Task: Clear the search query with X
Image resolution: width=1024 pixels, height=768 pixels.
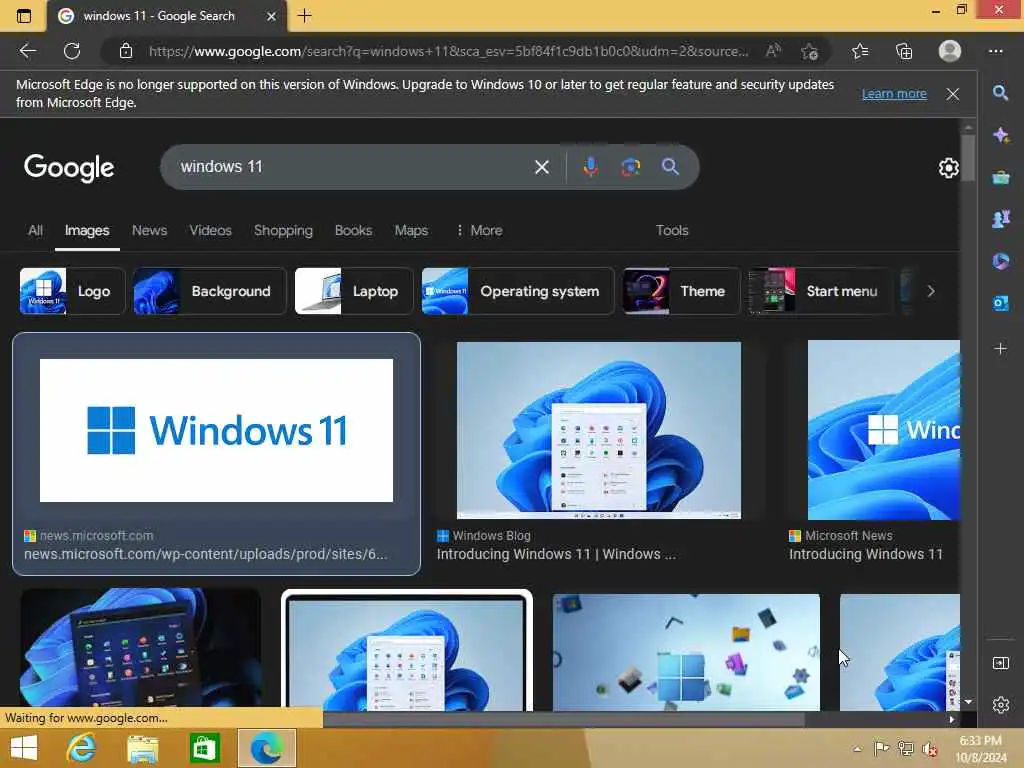Action: point(541,167)
